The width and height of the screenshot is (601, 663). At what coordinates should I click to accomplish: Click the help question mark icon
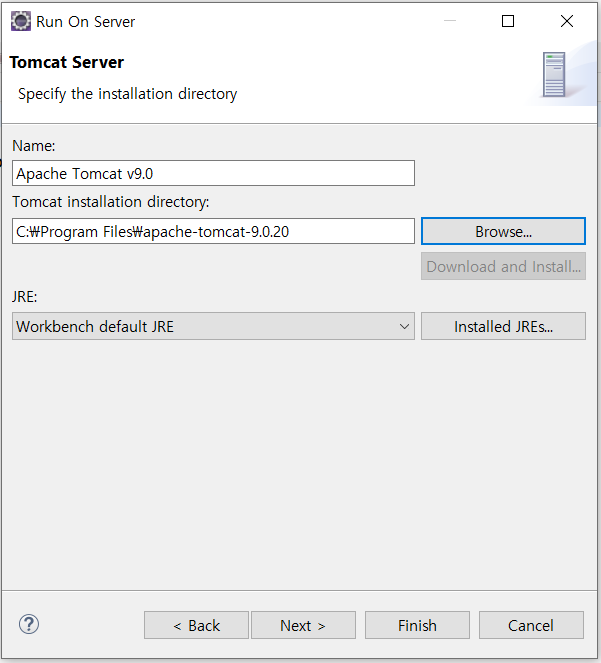29,625
